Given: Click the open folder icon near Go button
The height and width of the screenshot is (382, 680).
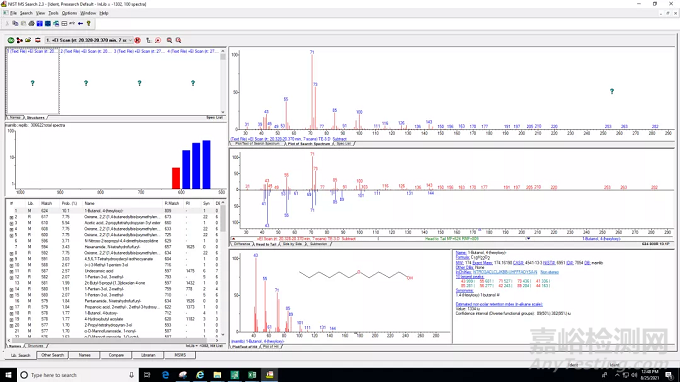Looking at the screenshot, I should 28,40.
